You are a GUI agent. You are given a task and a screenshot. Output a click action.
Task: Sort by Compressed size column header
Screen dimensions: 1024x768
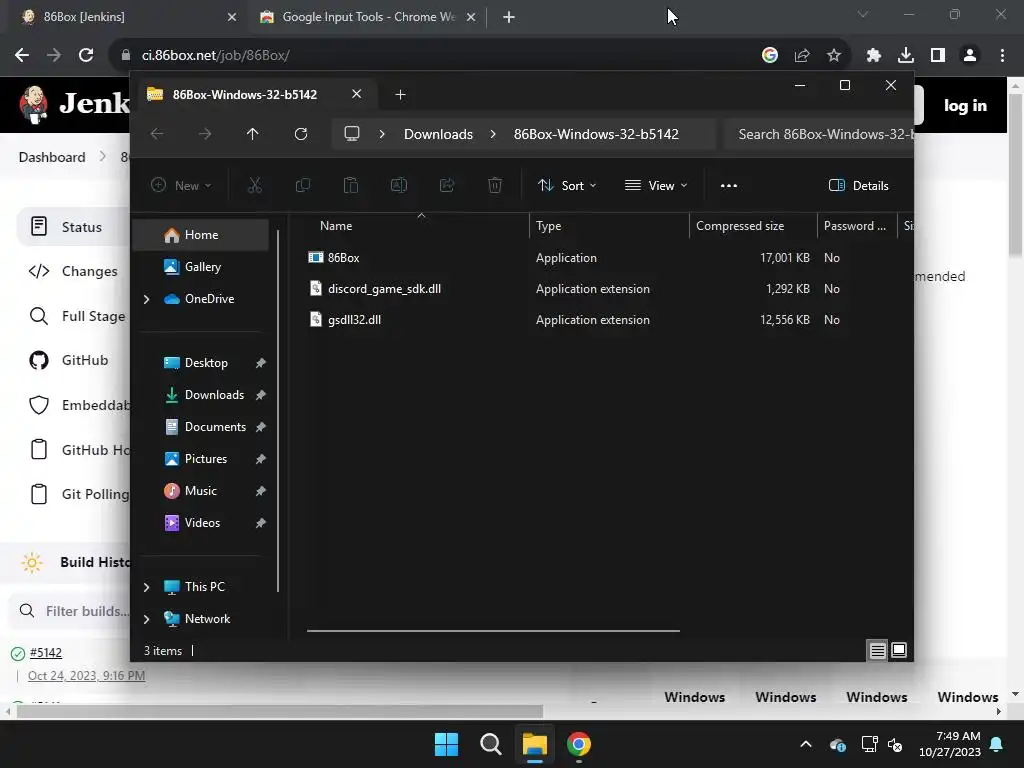pyautogui.click(x=752, y=226)
